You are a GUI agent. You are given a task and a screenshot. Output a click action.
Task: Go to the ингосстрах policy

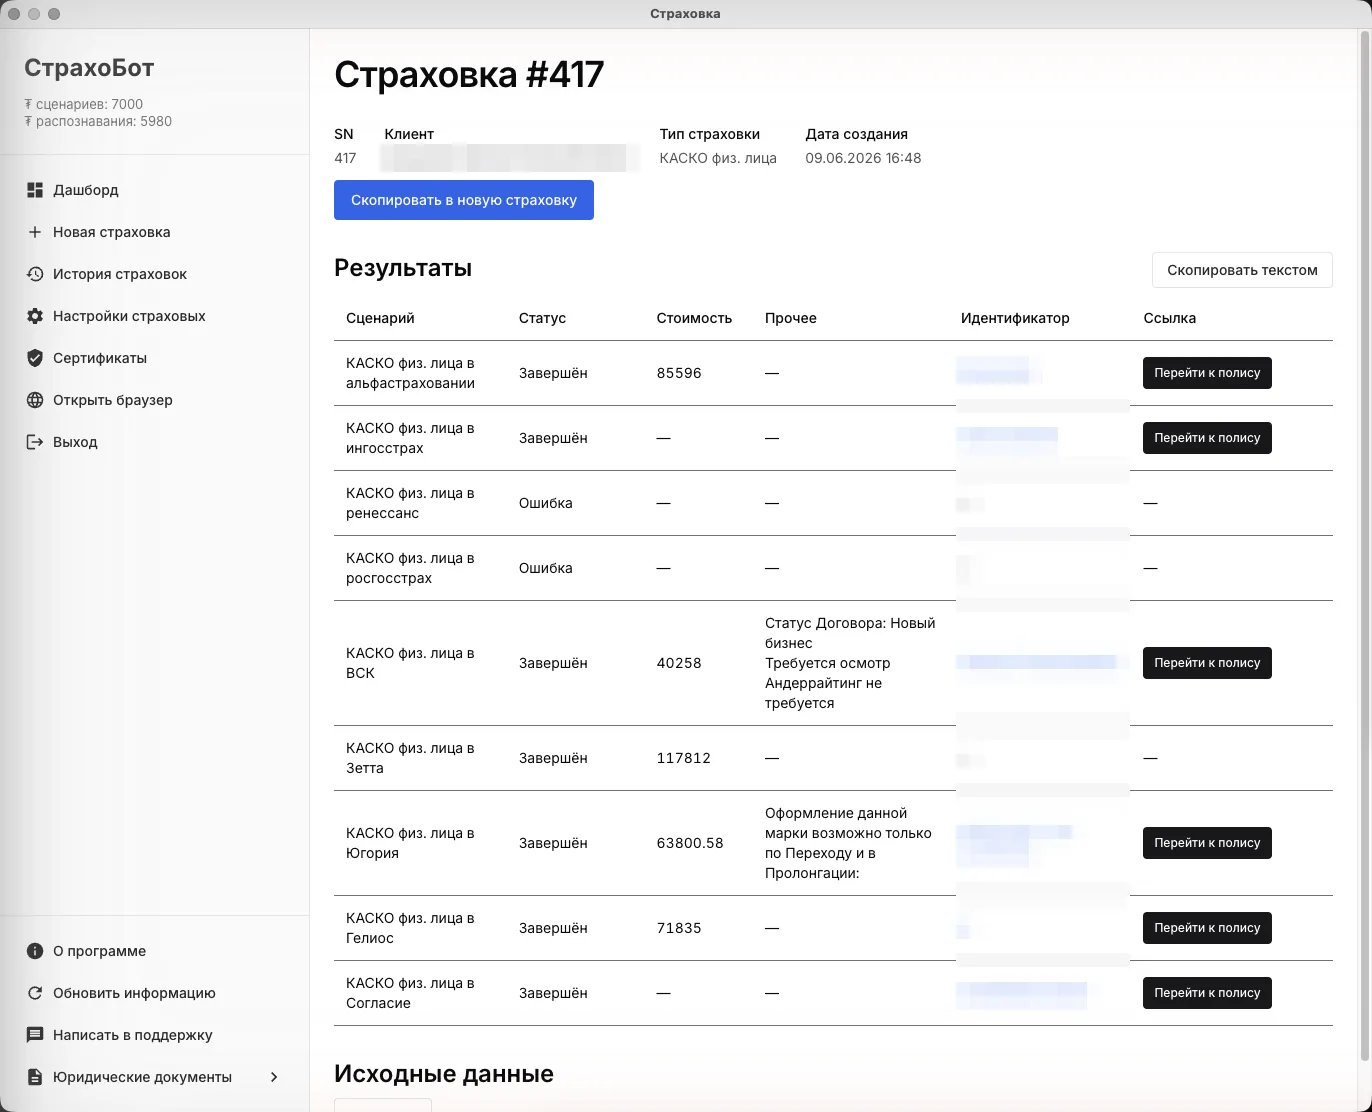point(1207,438)
